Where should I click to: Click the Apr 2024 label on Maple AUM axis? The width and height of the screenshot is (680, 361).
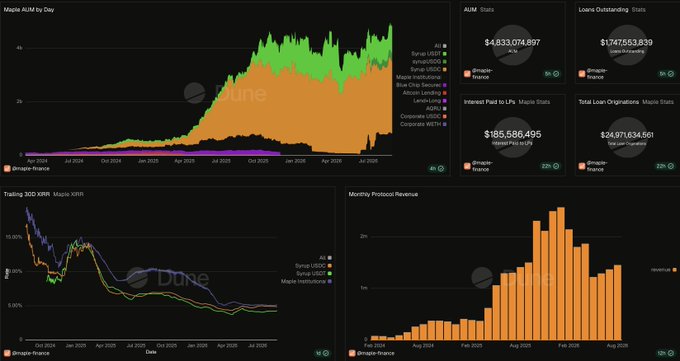(37, 161)
